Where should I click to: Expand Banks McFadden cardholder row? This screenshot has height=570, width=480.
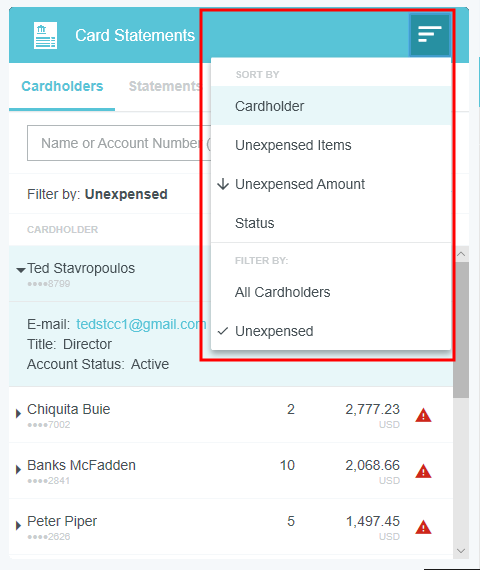(x=18, y=469)
